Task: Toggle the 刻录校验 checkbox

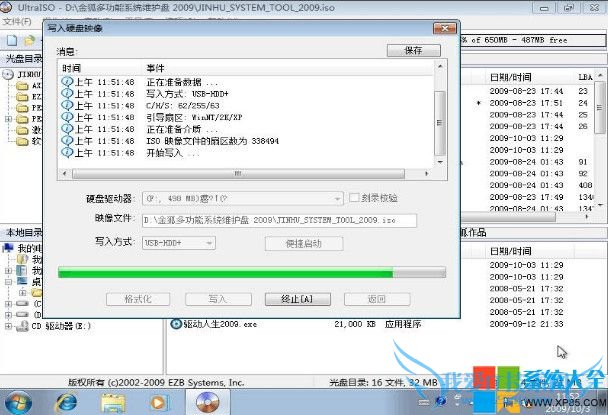Action: [x=354, y=198]
